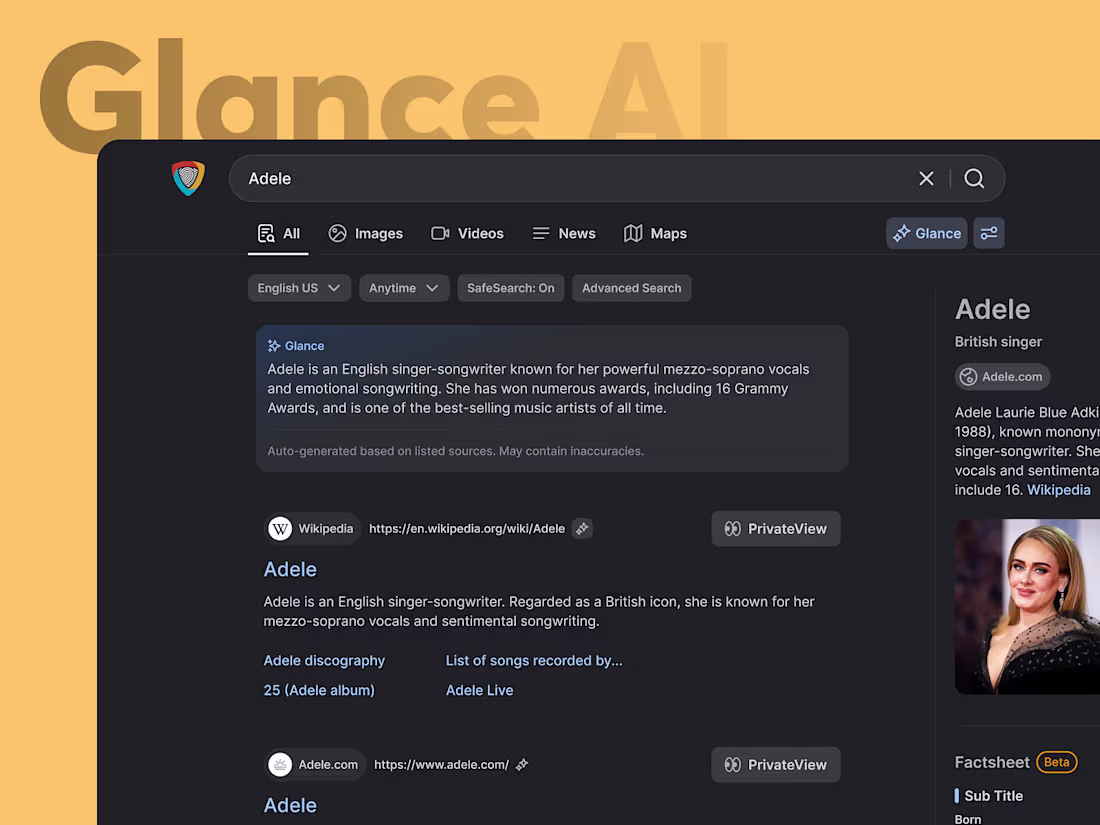Click the sparkle icon in the Glance summary card
The height and width of the screenshot is (825, 1100).
(272, 345)
